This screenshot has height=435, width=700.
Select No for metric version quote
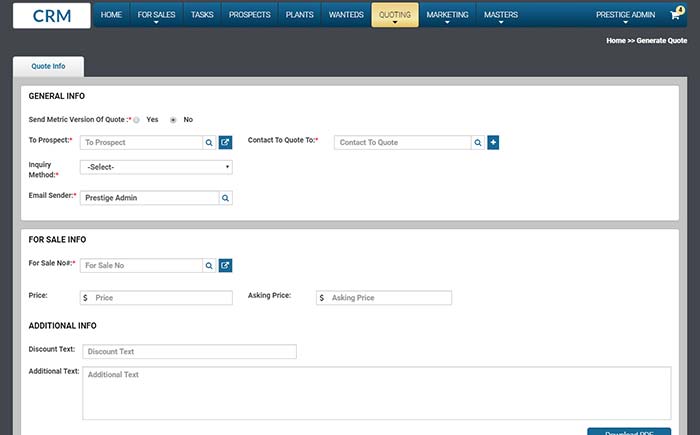(x=173, y=120)
